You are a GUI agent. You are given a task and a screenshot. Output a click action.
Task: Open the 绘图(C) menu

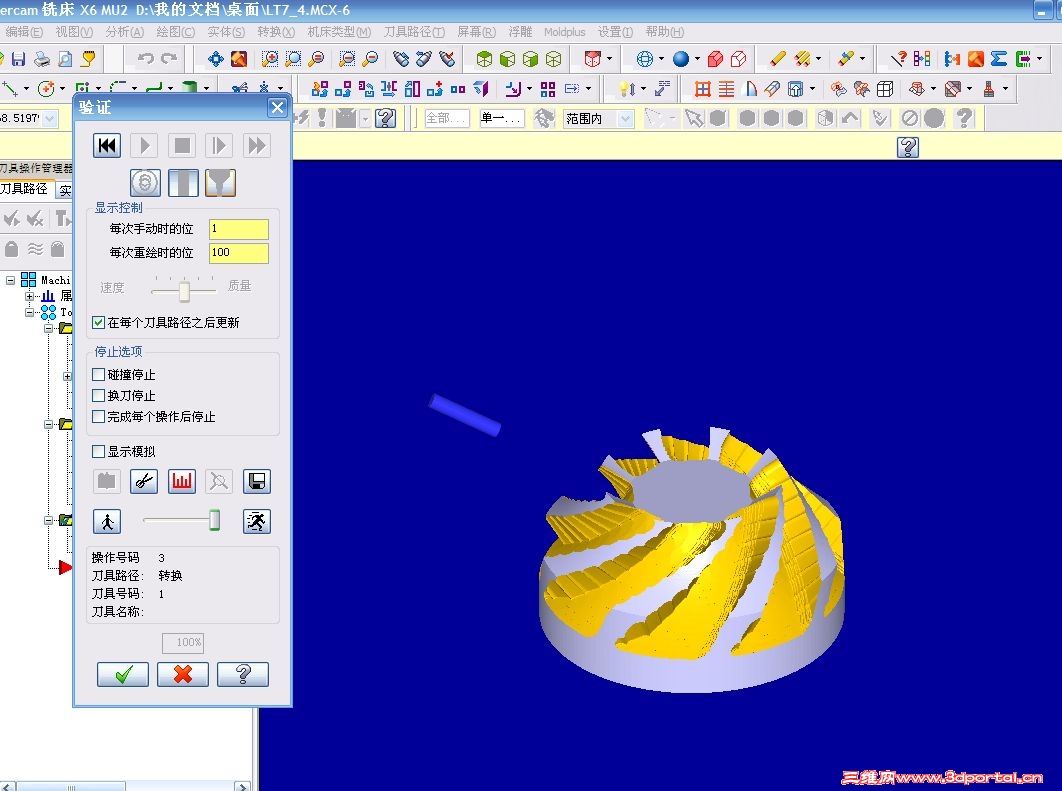click(x=175, y=32)
